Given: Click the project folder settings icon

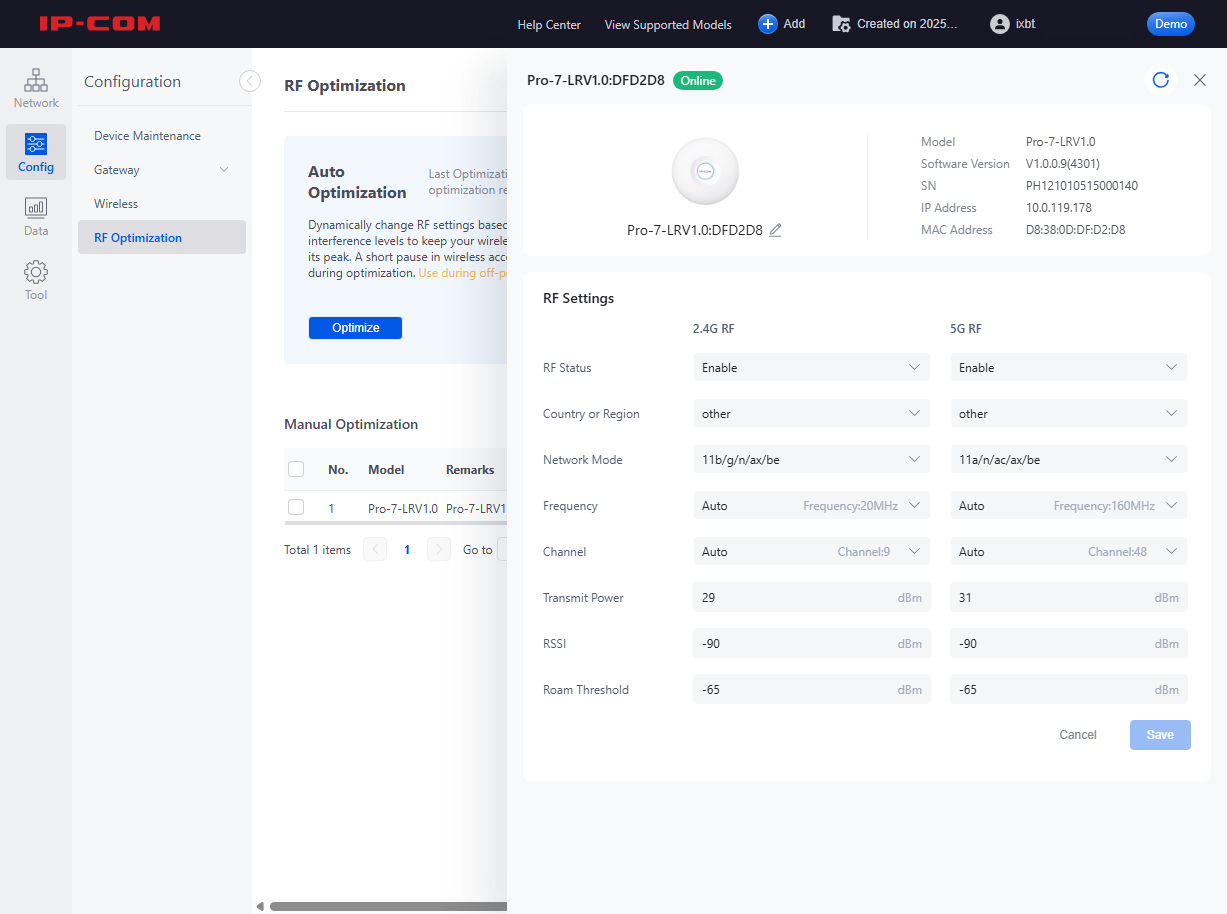Looking at the screenshot, I should coord(841,24).
